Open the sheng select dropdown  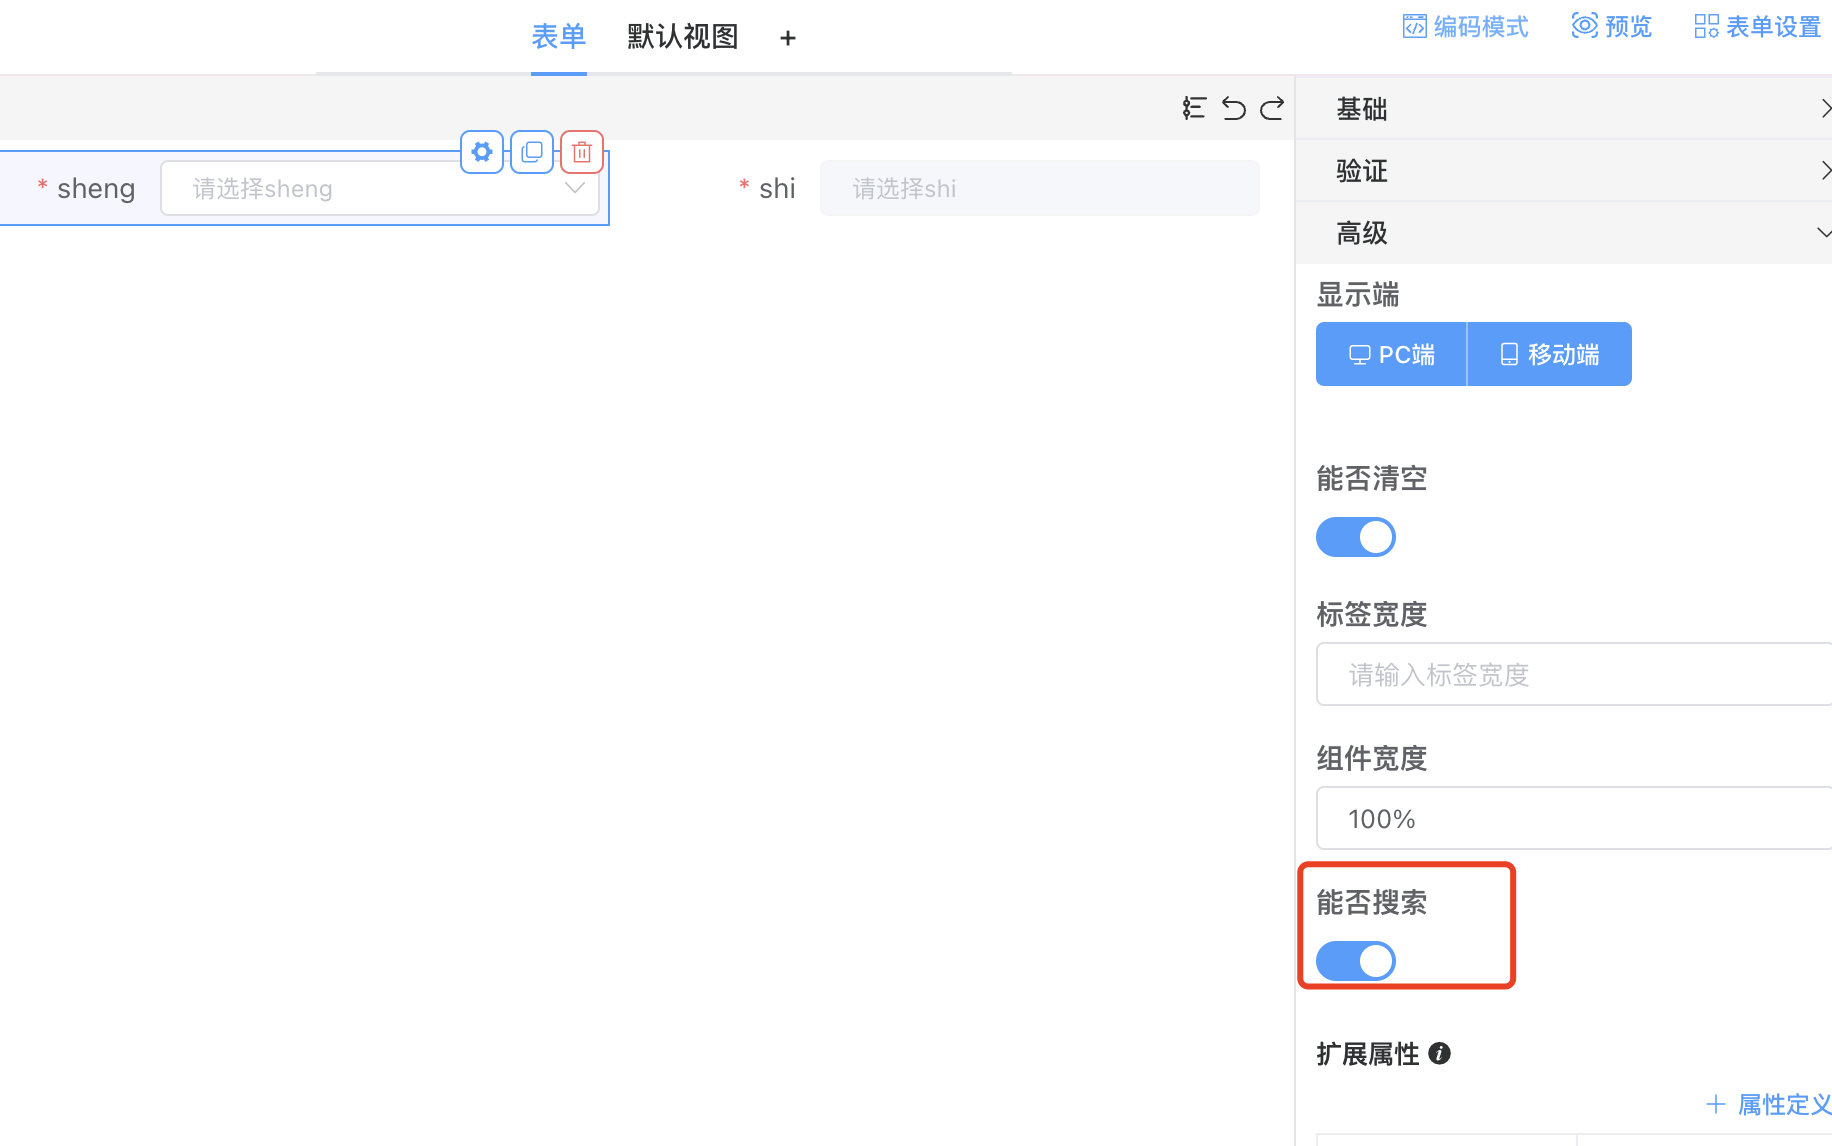pyautogui.click(x=380, y=188)
